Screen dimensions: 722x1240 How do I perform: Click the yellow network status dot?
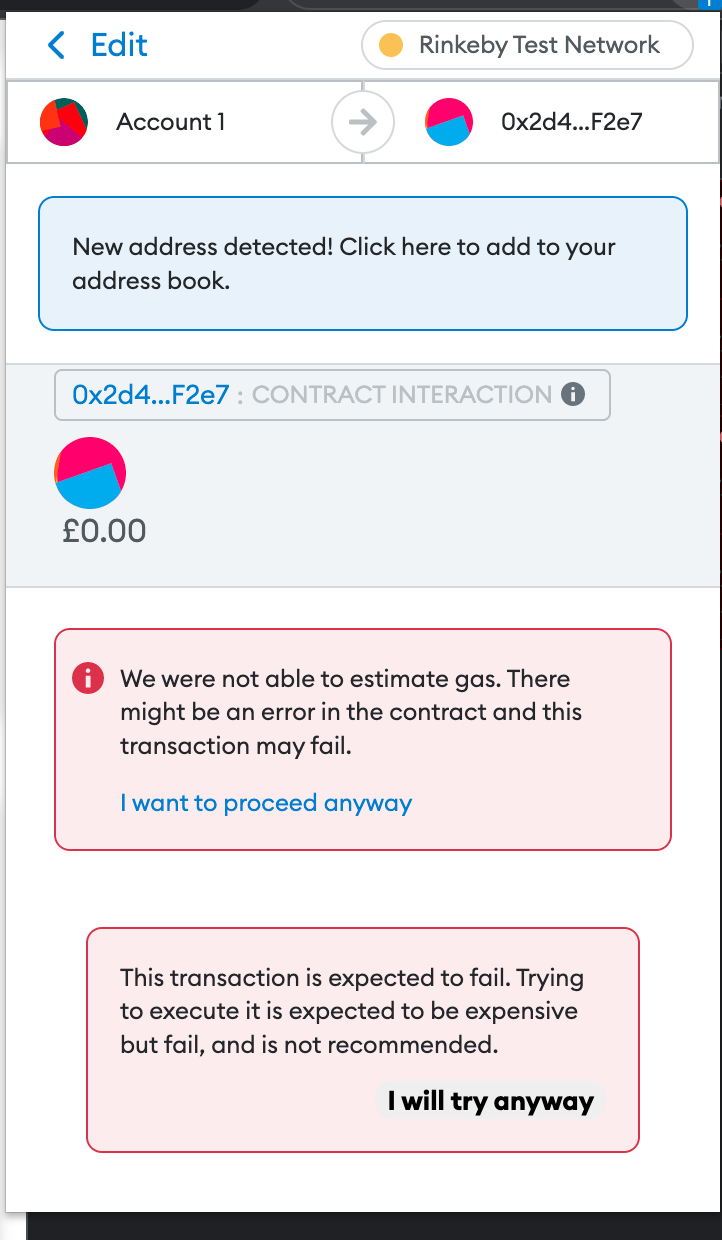pyautogui.click(x=393, y=45)
